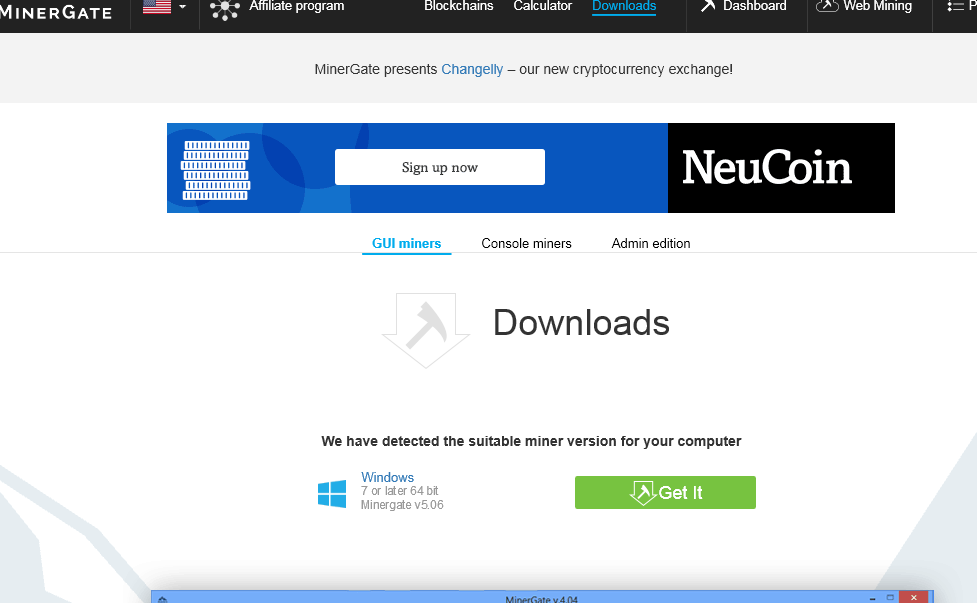This screenshot has height=603, width=977.
Task: Click the Windows logo icon
Action: coord(332,493)
